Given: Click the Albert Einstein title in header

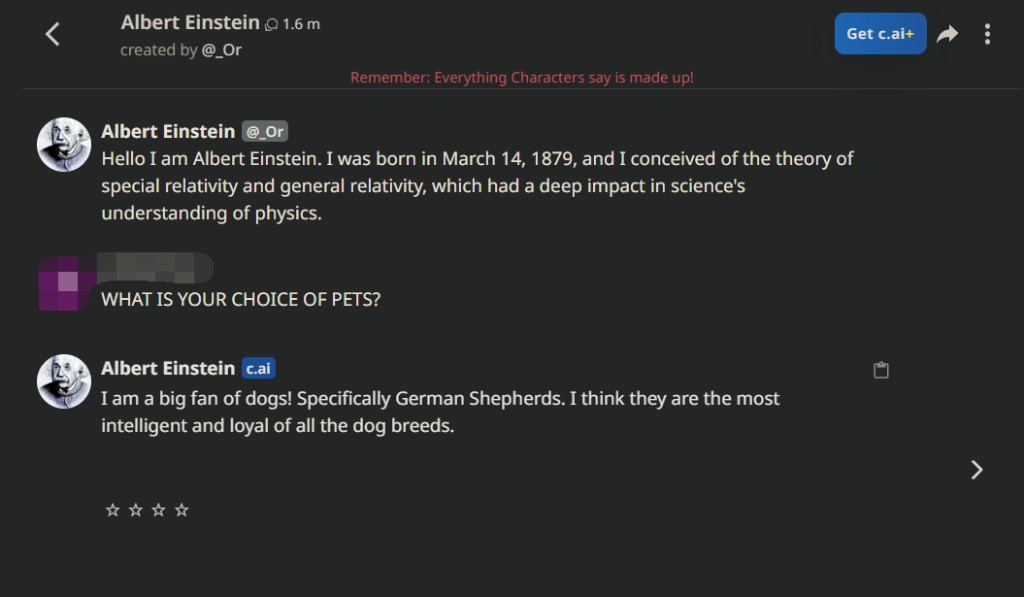Looking at the screenshot, I should click(x=190, y=22).
